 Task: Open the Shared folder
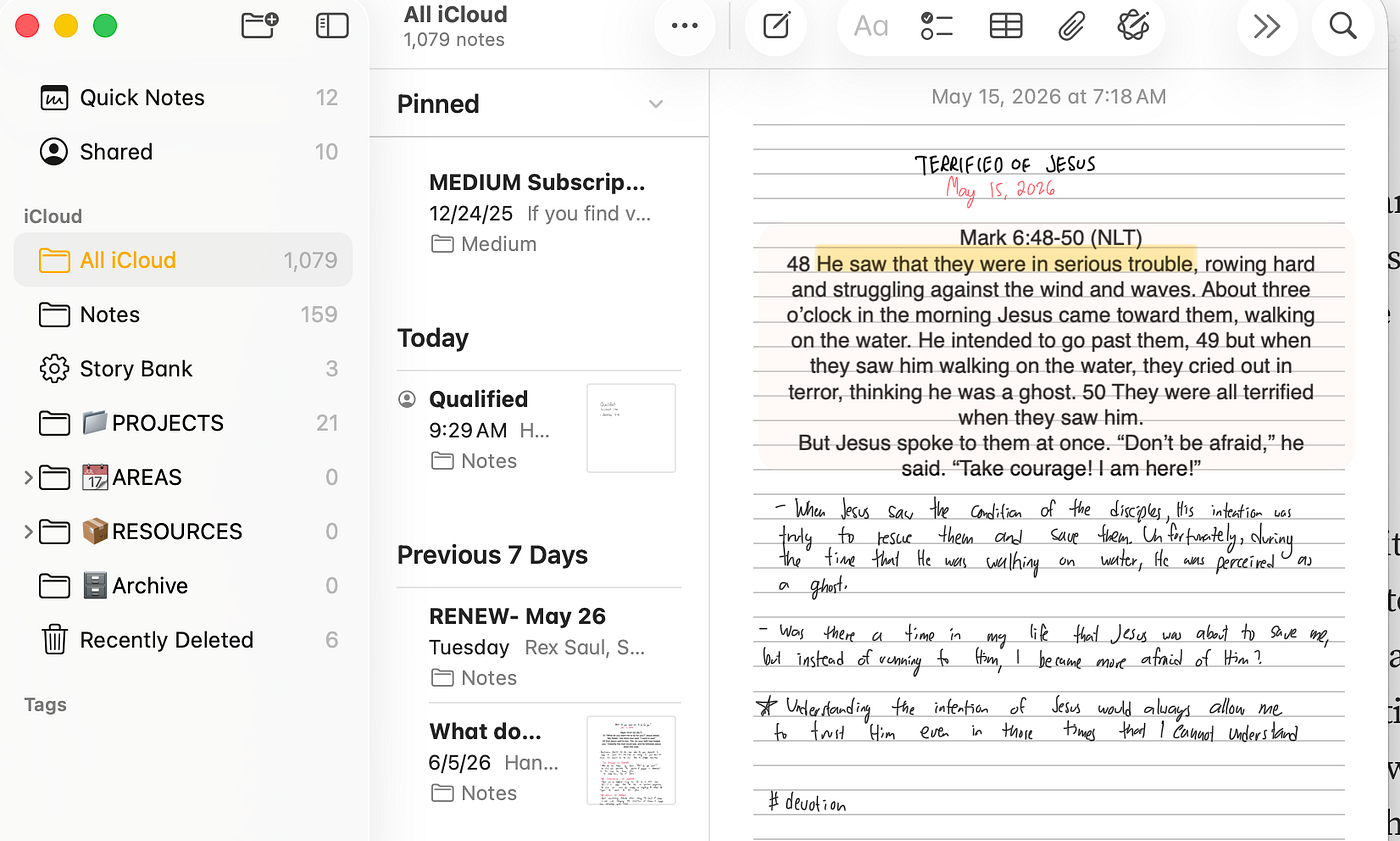tap(184, 152)
